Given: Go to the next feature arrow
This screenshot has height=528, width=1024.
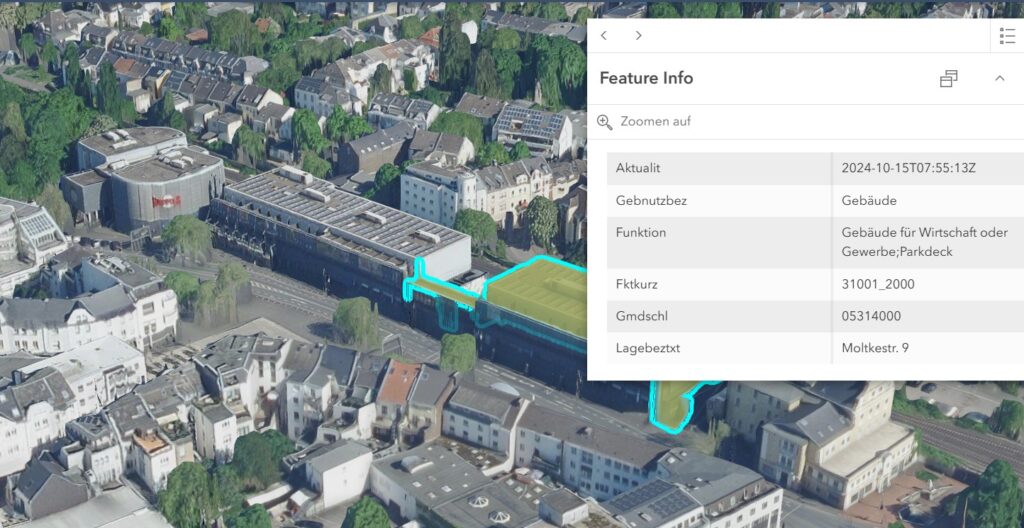Looking at the screenshot, I should tap(639, 35).
